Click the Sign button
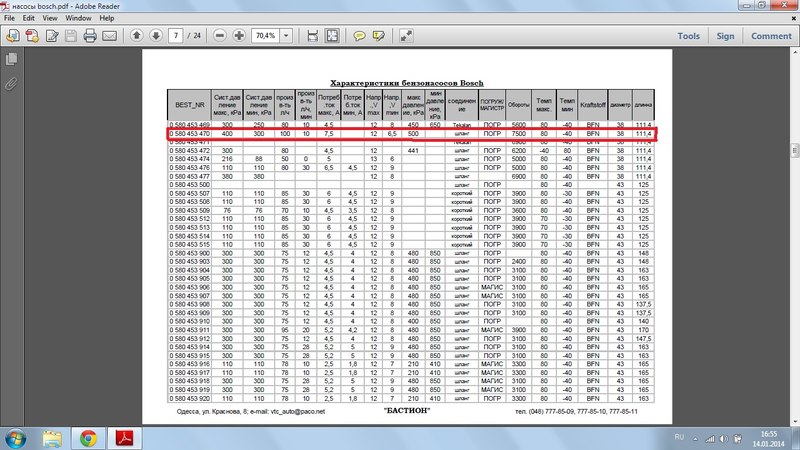Viewport: 800px width, 450px height. (725, 36)
